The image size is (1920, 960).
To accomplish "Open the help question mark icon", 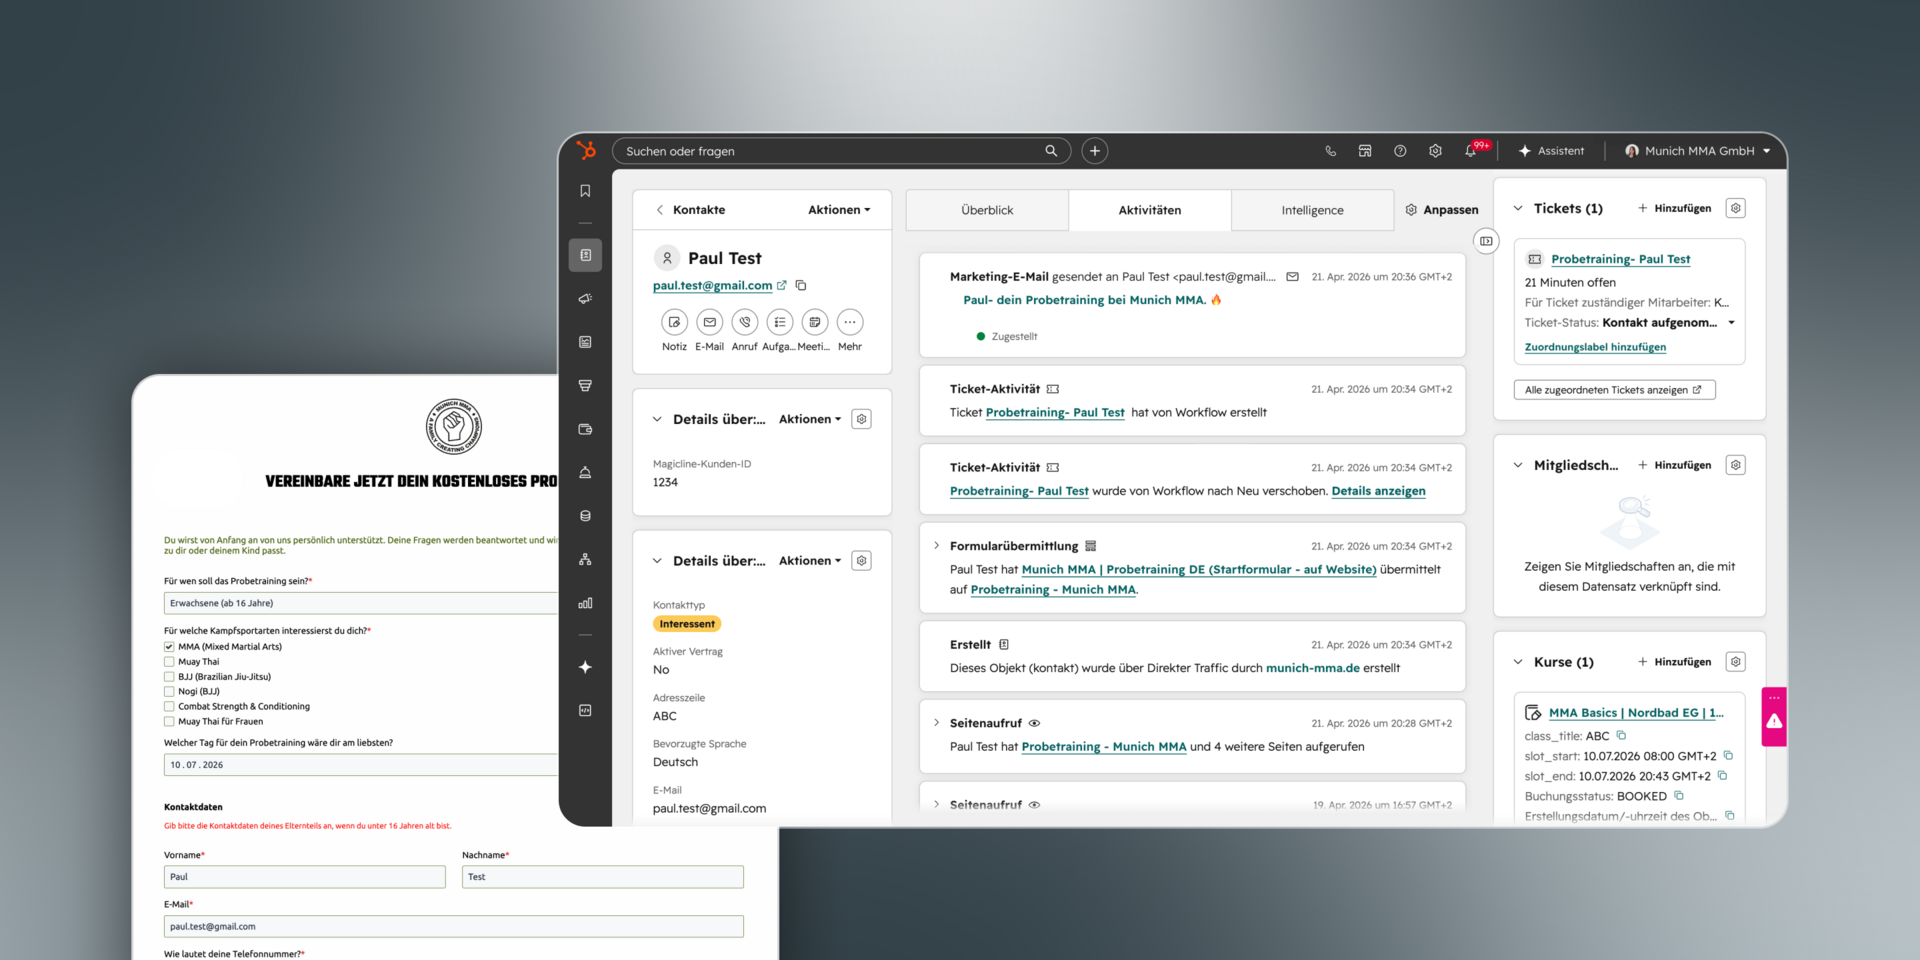I will coord(1400,151).
